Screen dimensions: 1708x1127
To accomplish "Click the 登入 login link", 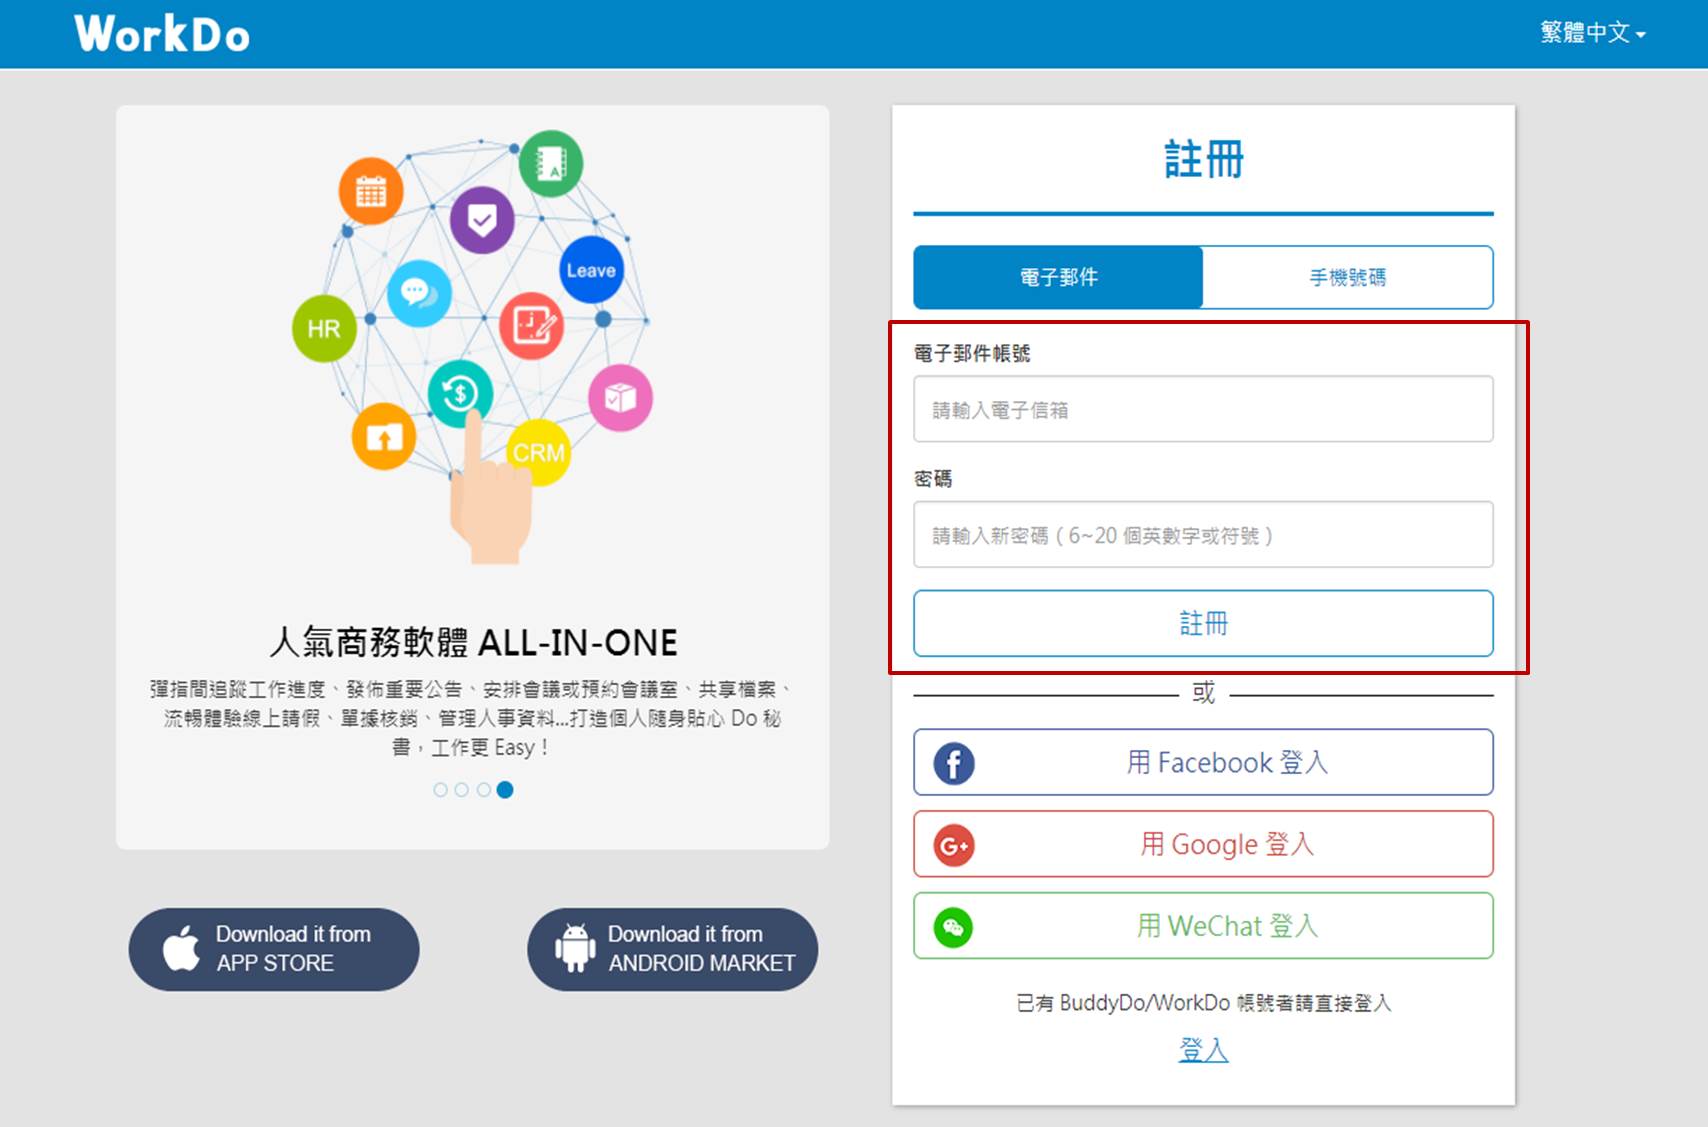I will point(1202,1050).
